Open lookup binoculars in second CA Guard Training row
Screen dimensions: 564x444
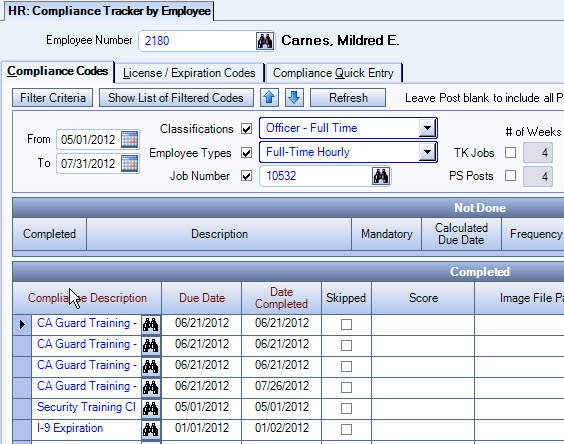(151, 345)
